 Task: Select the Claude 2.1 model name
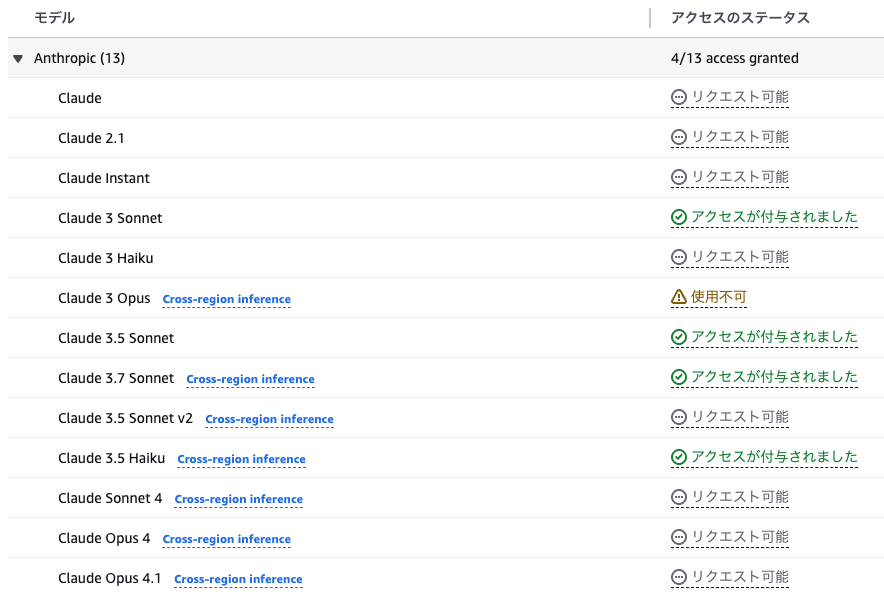point(91,139)
